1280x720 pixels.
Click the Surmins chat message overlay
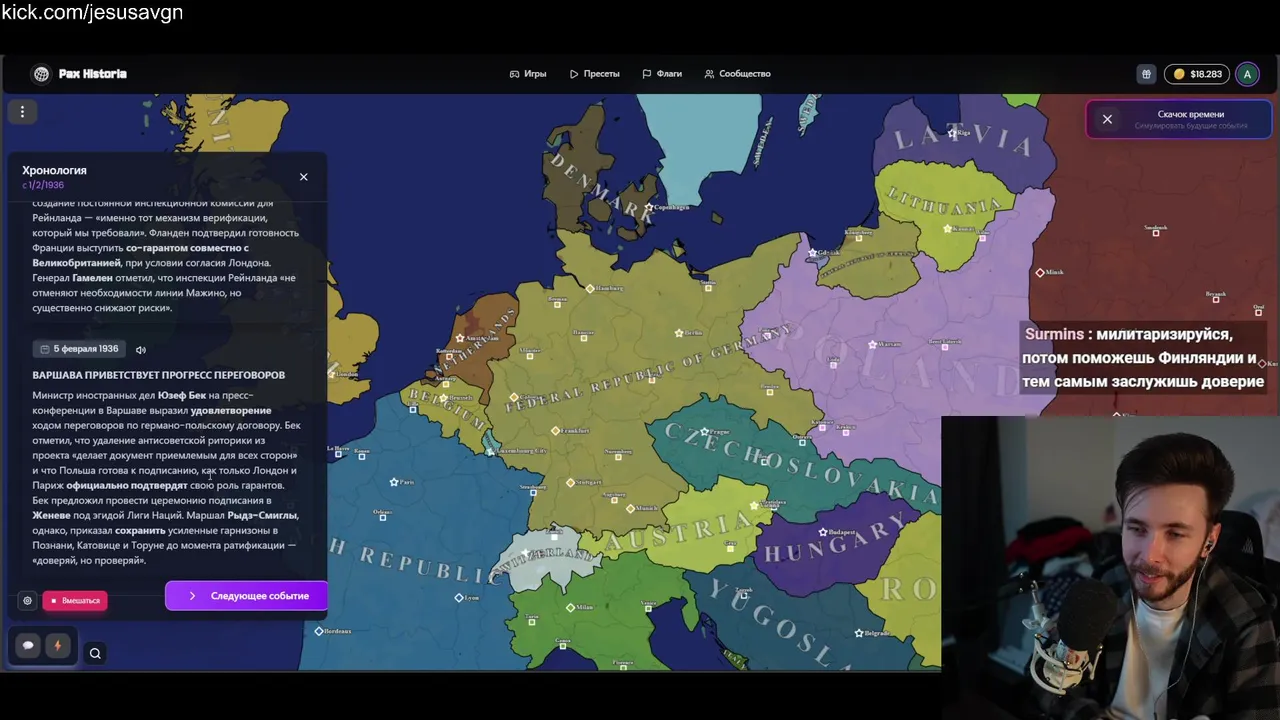click(1144, 358)
